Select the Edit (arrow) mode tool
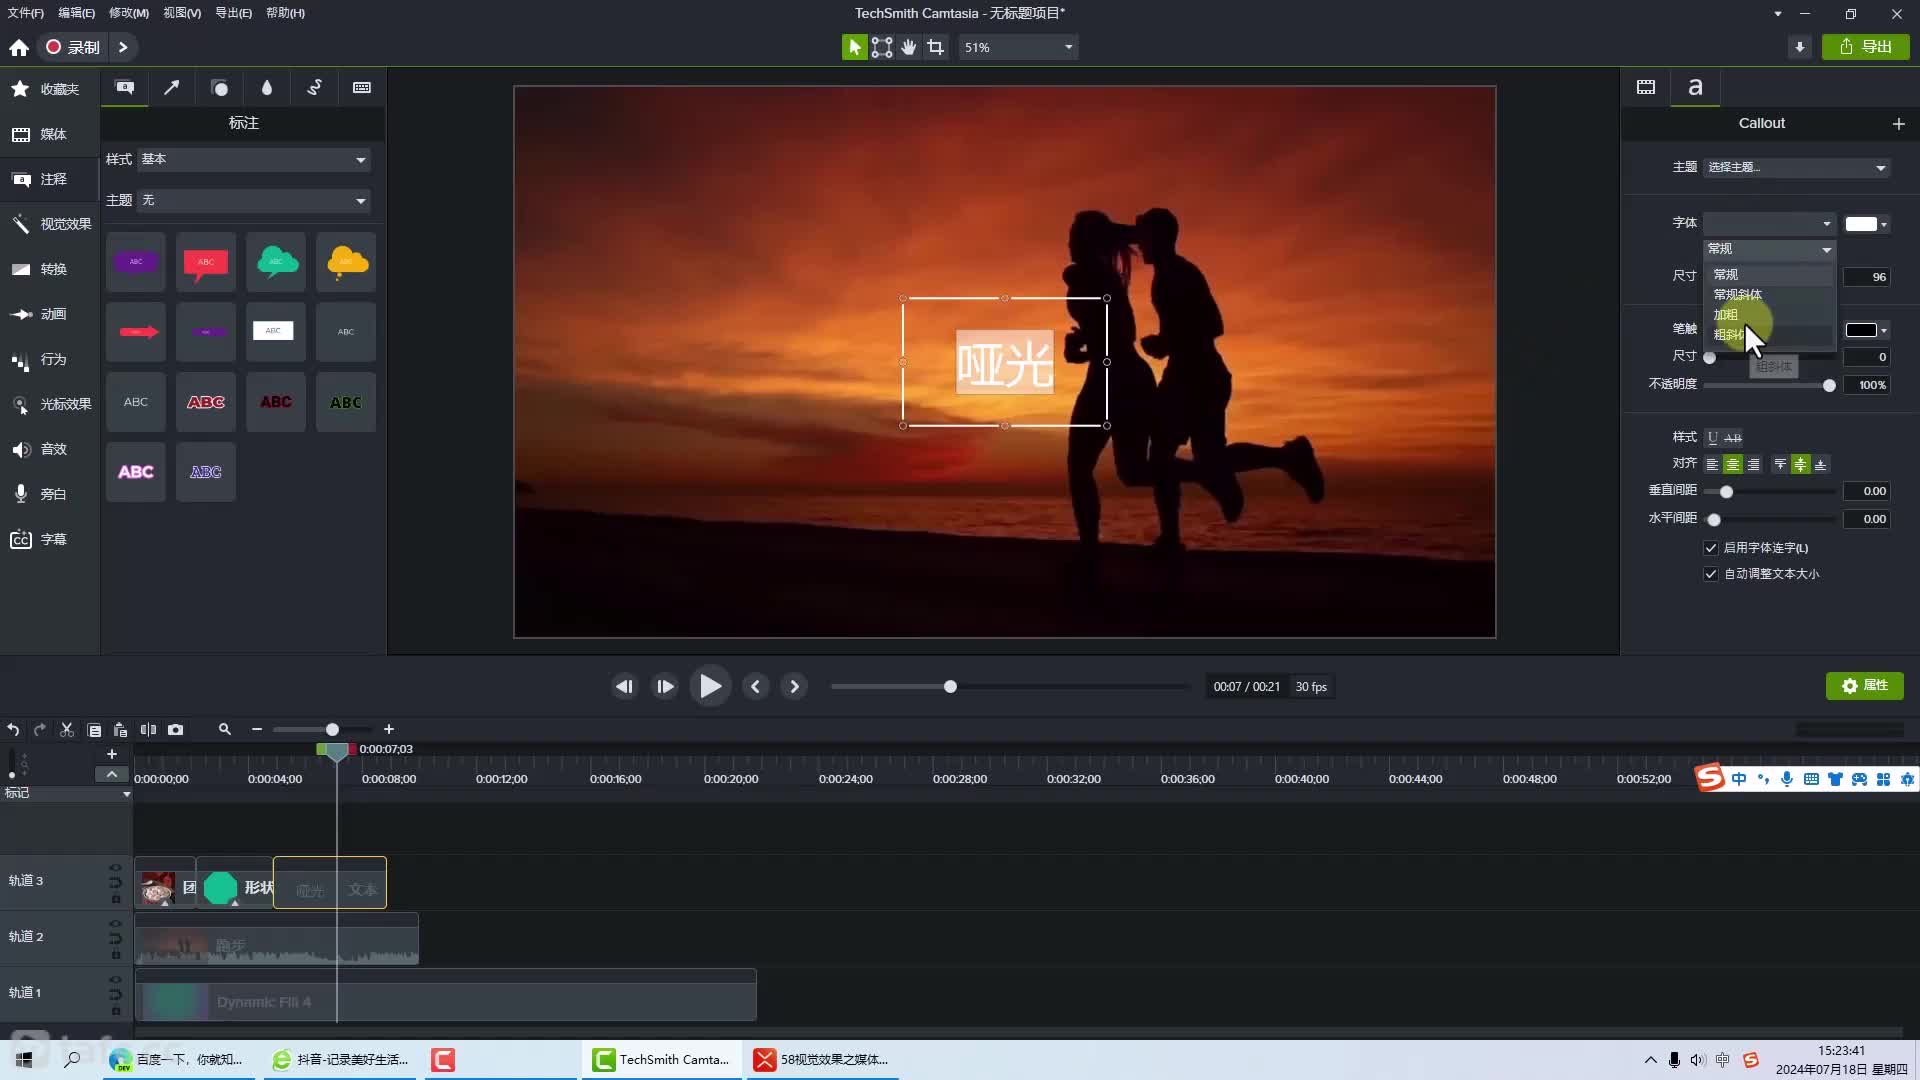The image size is (1920, 1080). point(854,47)
